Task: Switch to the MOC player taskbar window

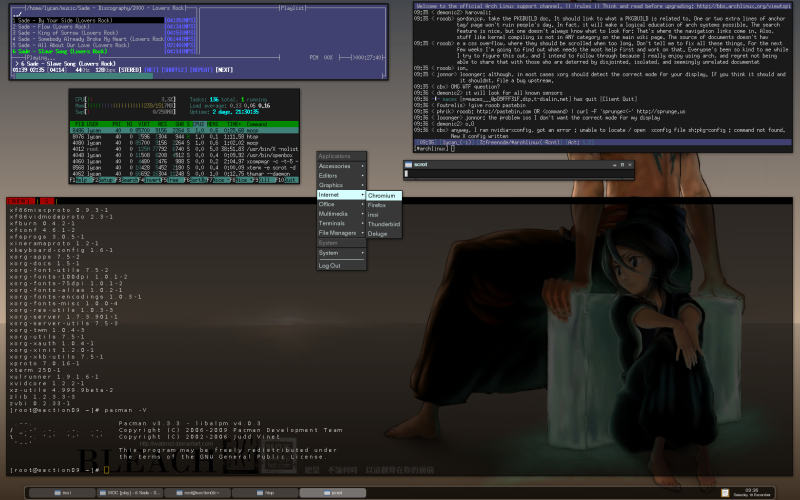Action: (x=130, y=492)
